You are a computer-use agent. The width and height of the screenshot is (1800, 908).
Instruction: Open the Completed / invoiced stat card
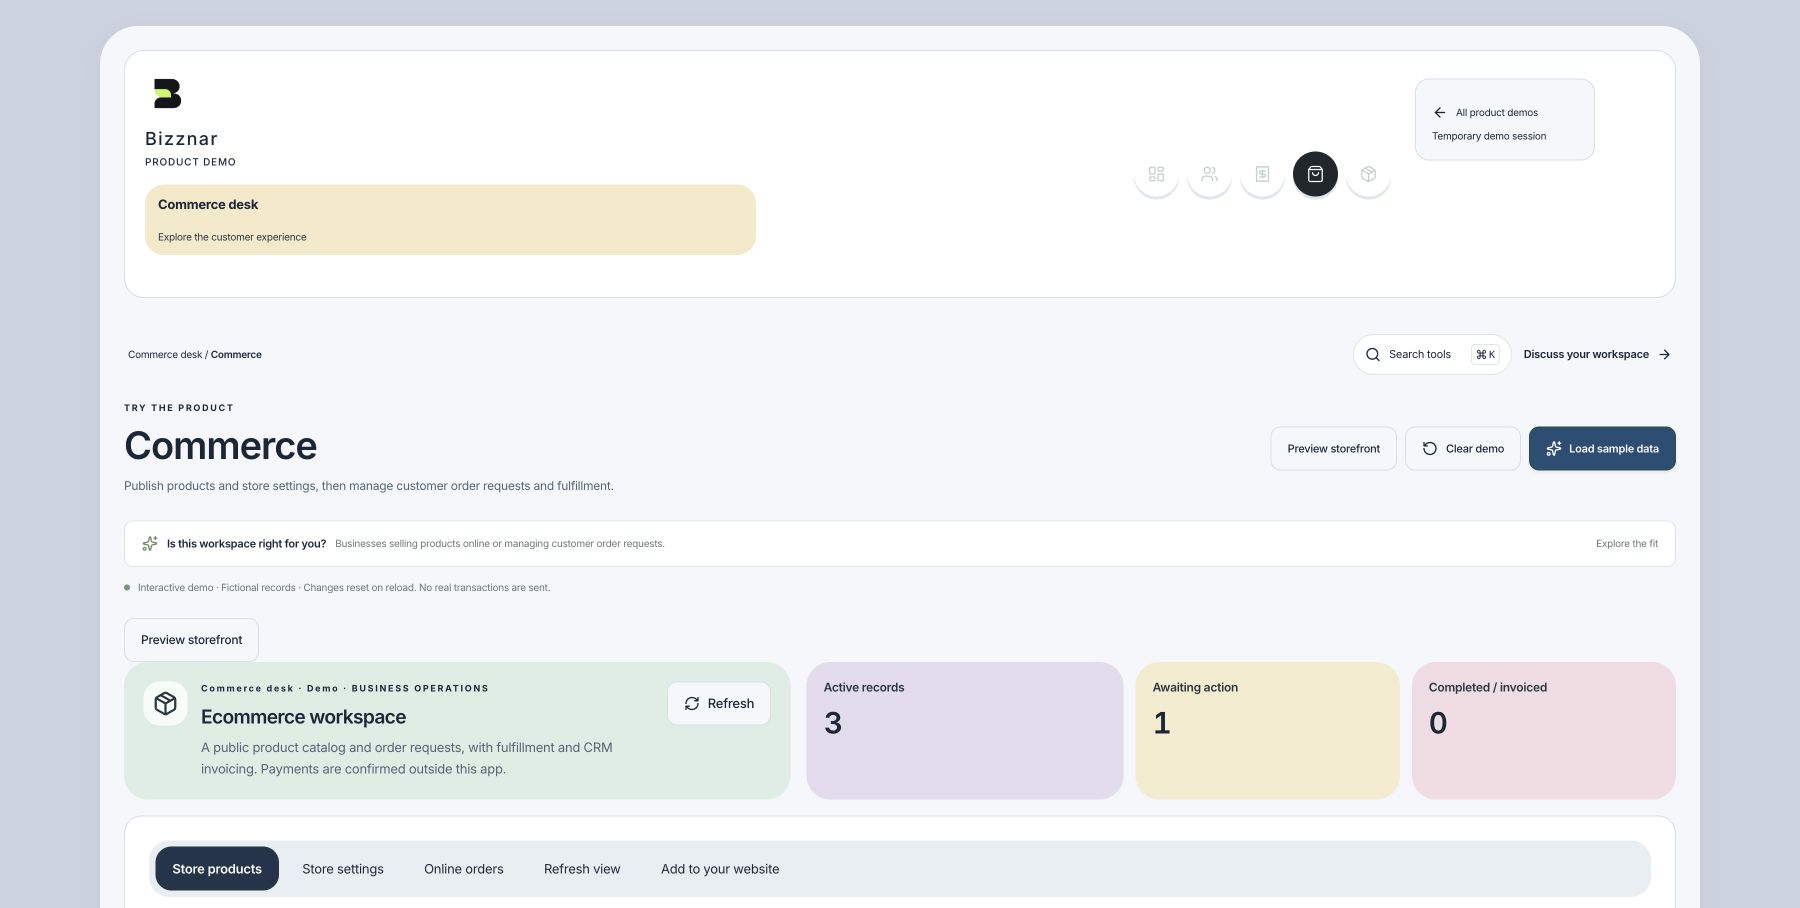(1543, 730)
